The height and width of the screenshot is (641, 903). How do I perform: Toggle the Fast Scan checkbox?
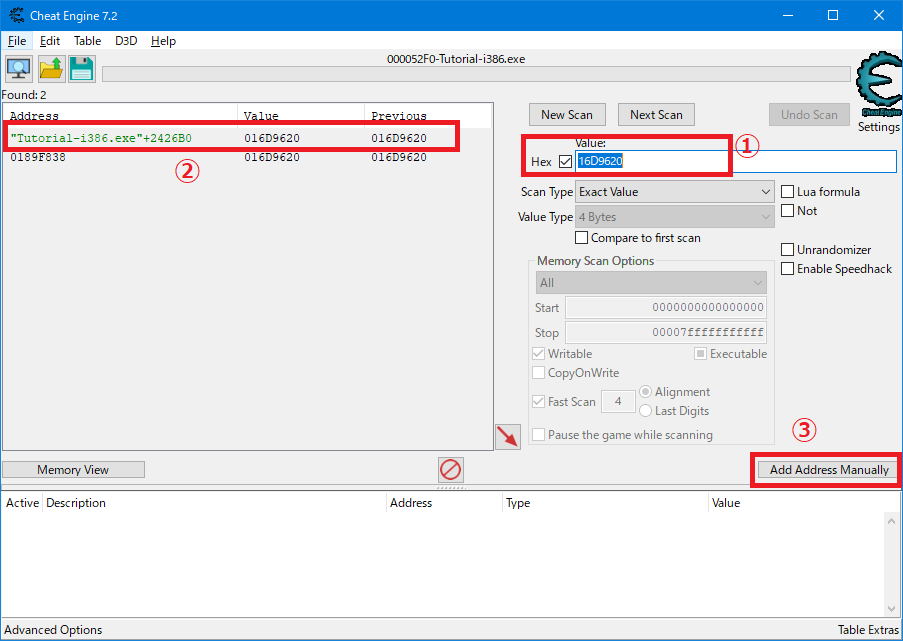point(538,401)
